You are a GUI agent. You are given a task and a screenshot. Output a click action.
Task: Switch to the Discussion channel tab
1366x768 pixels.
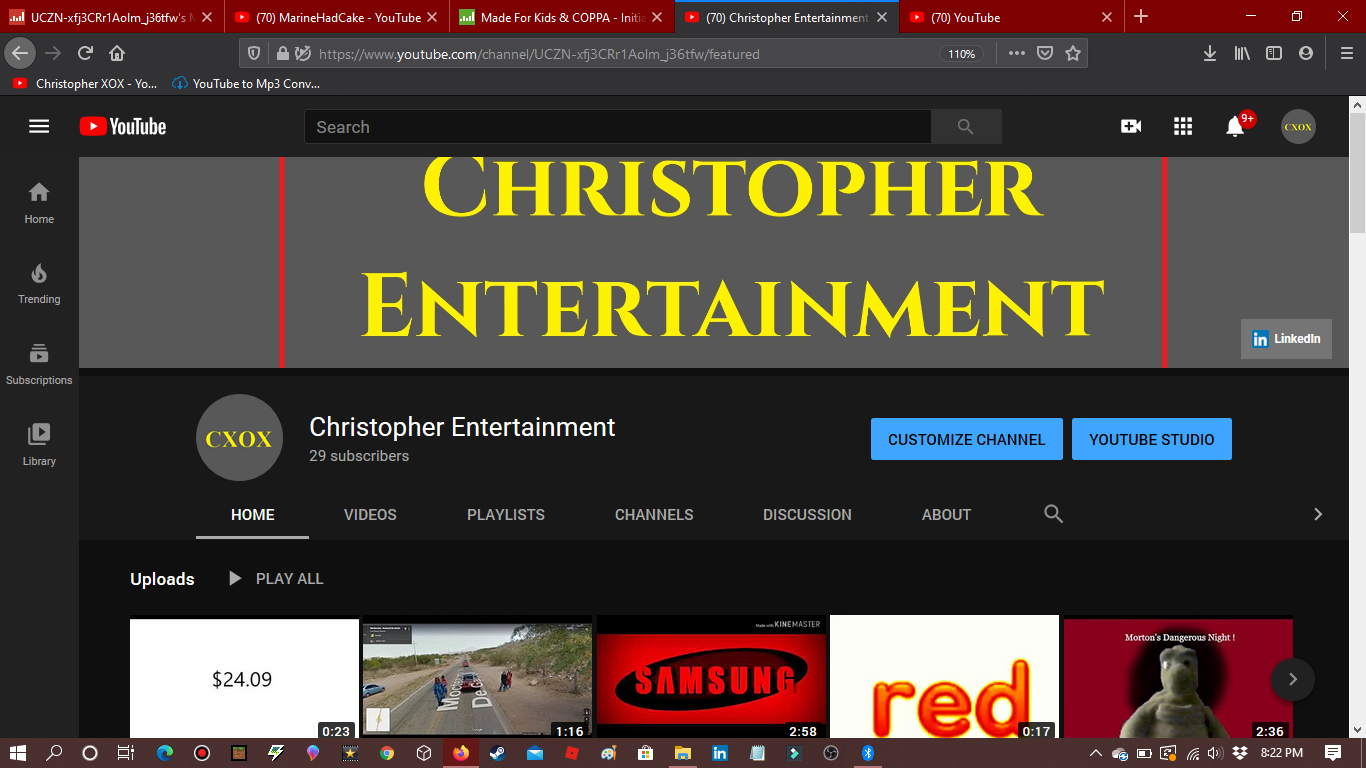807,514
